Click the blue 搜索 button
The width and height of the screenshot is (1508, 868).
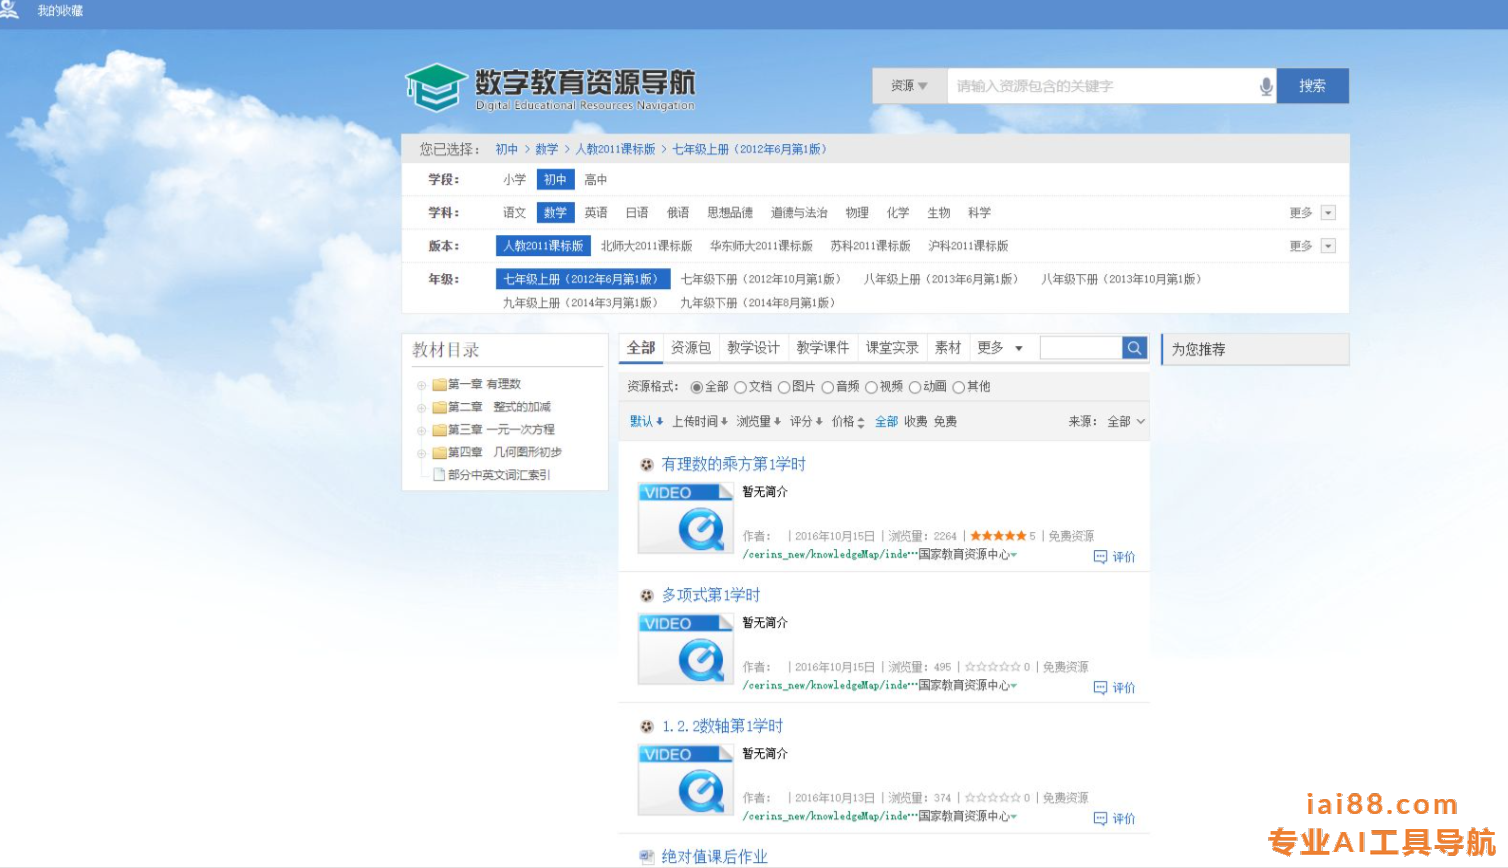coord(1312,86)
